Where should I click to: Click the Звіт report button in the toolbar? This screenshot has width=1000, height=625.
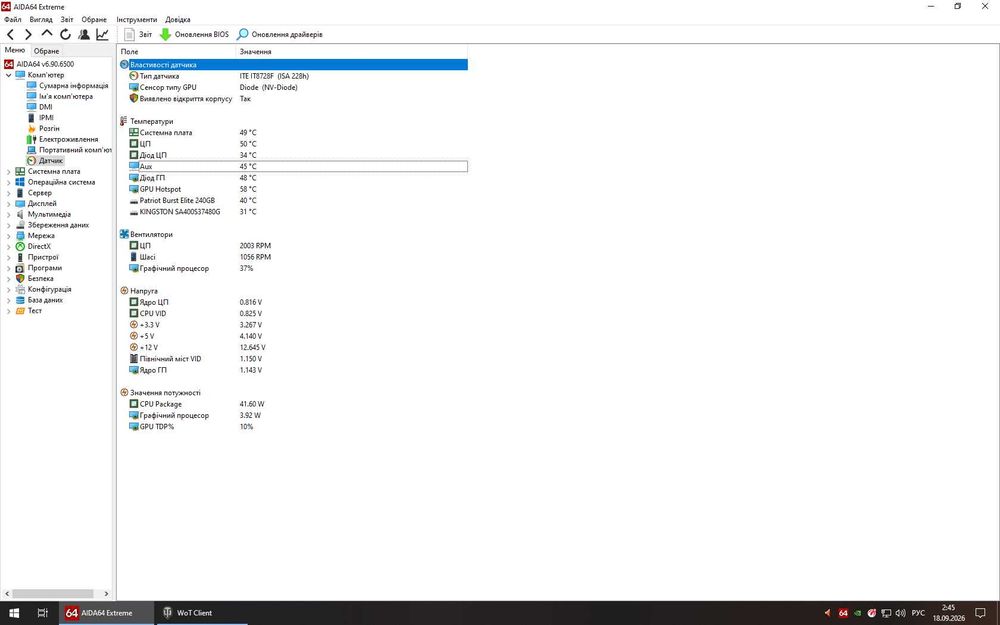pos(138,34)
